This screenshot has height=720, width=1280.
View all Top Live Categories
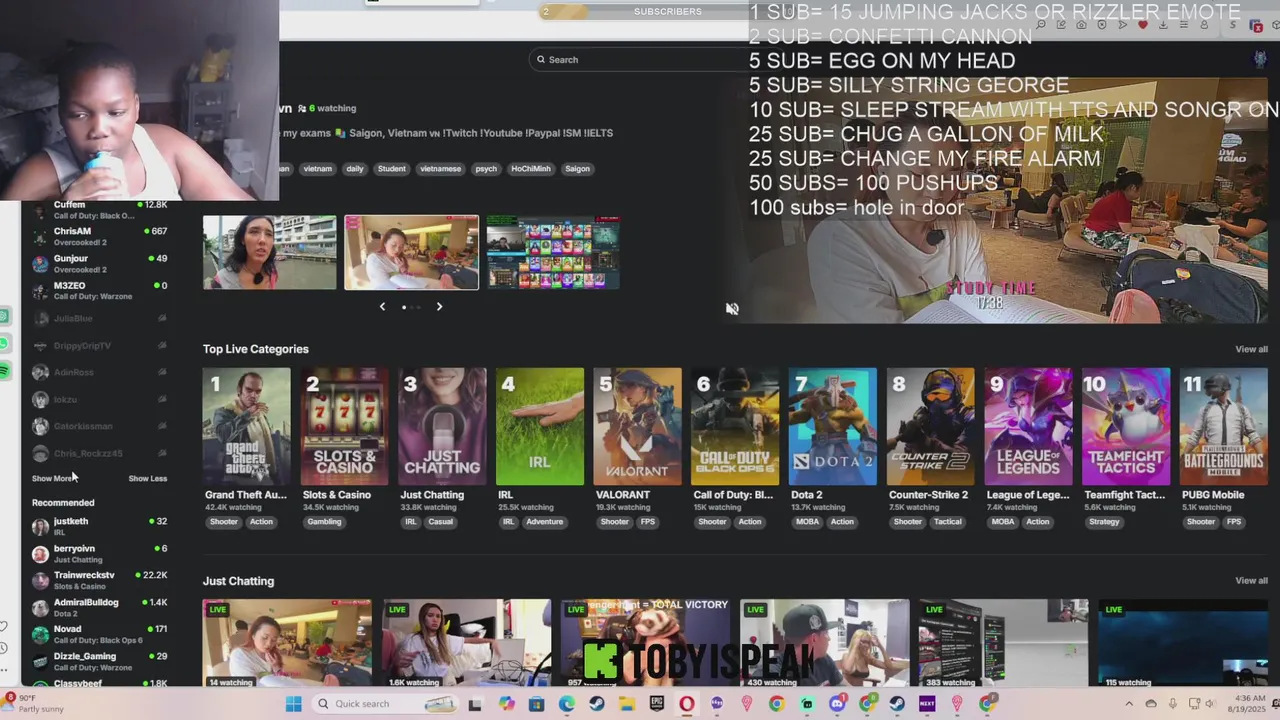pyautogui.click(x=1251, y=349)
